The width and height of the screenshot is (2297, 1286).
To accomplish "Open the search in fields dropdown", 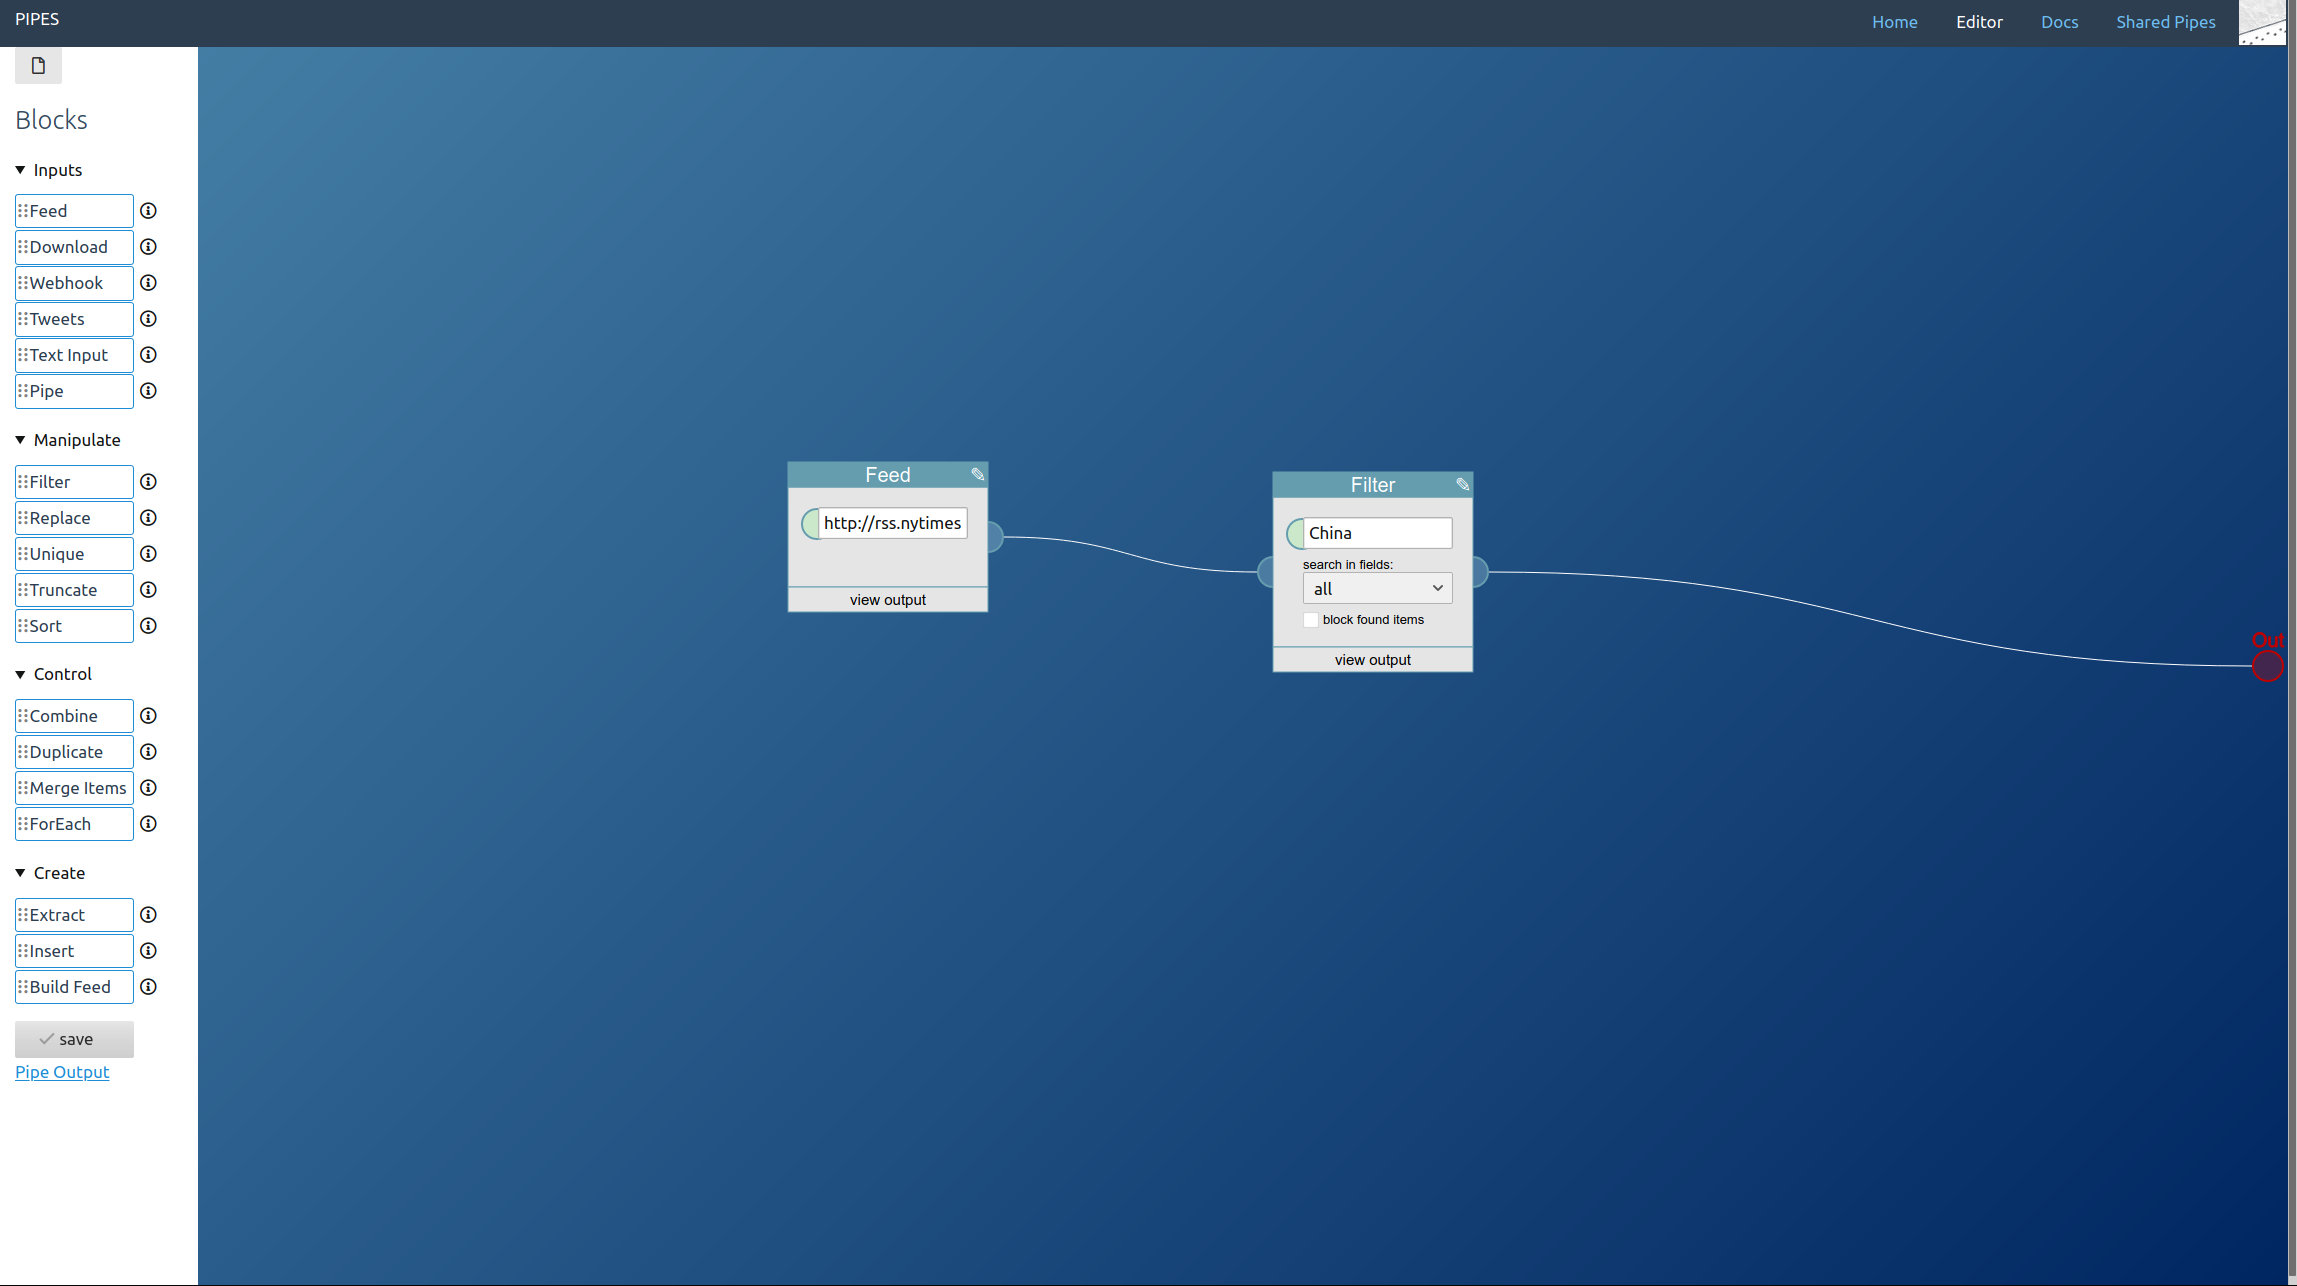I will click(x=1377, y=589).
